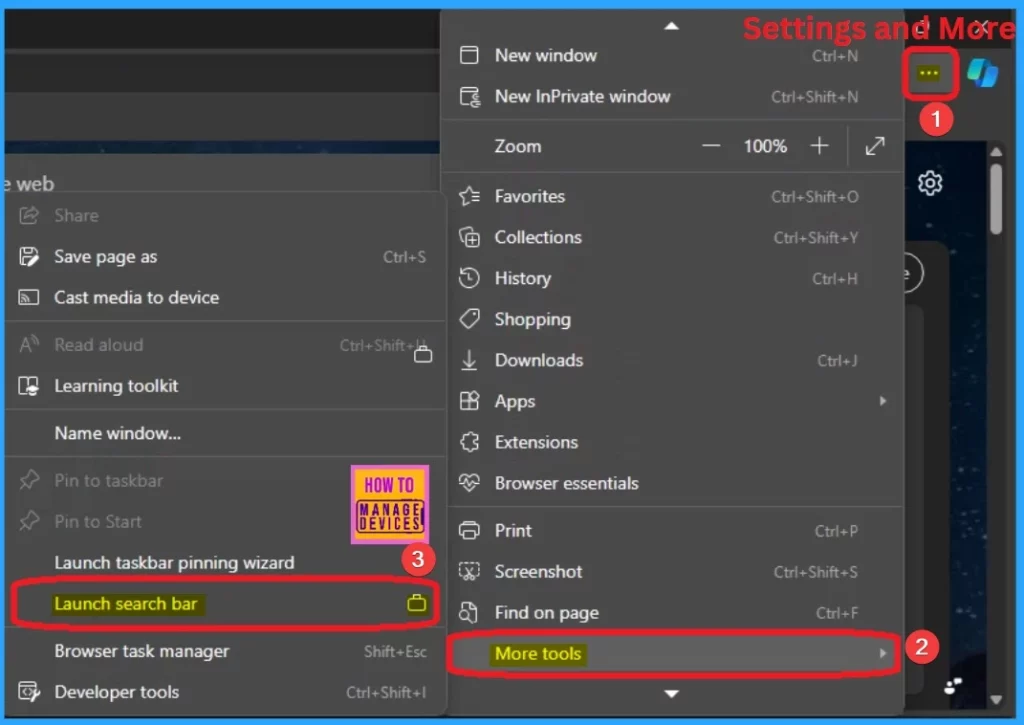Click the menu scroll-up arrow at top
The height and width of the screenshot is (725, 1024).
pyautogui.click(x=671, y=26)
